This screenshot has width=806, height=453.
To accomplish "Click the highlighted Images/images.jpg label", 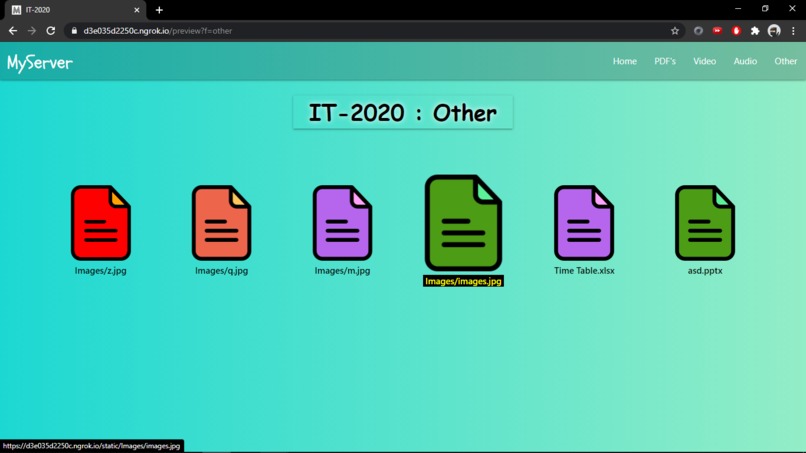I will pyautogui.click(x=463, y=281).
